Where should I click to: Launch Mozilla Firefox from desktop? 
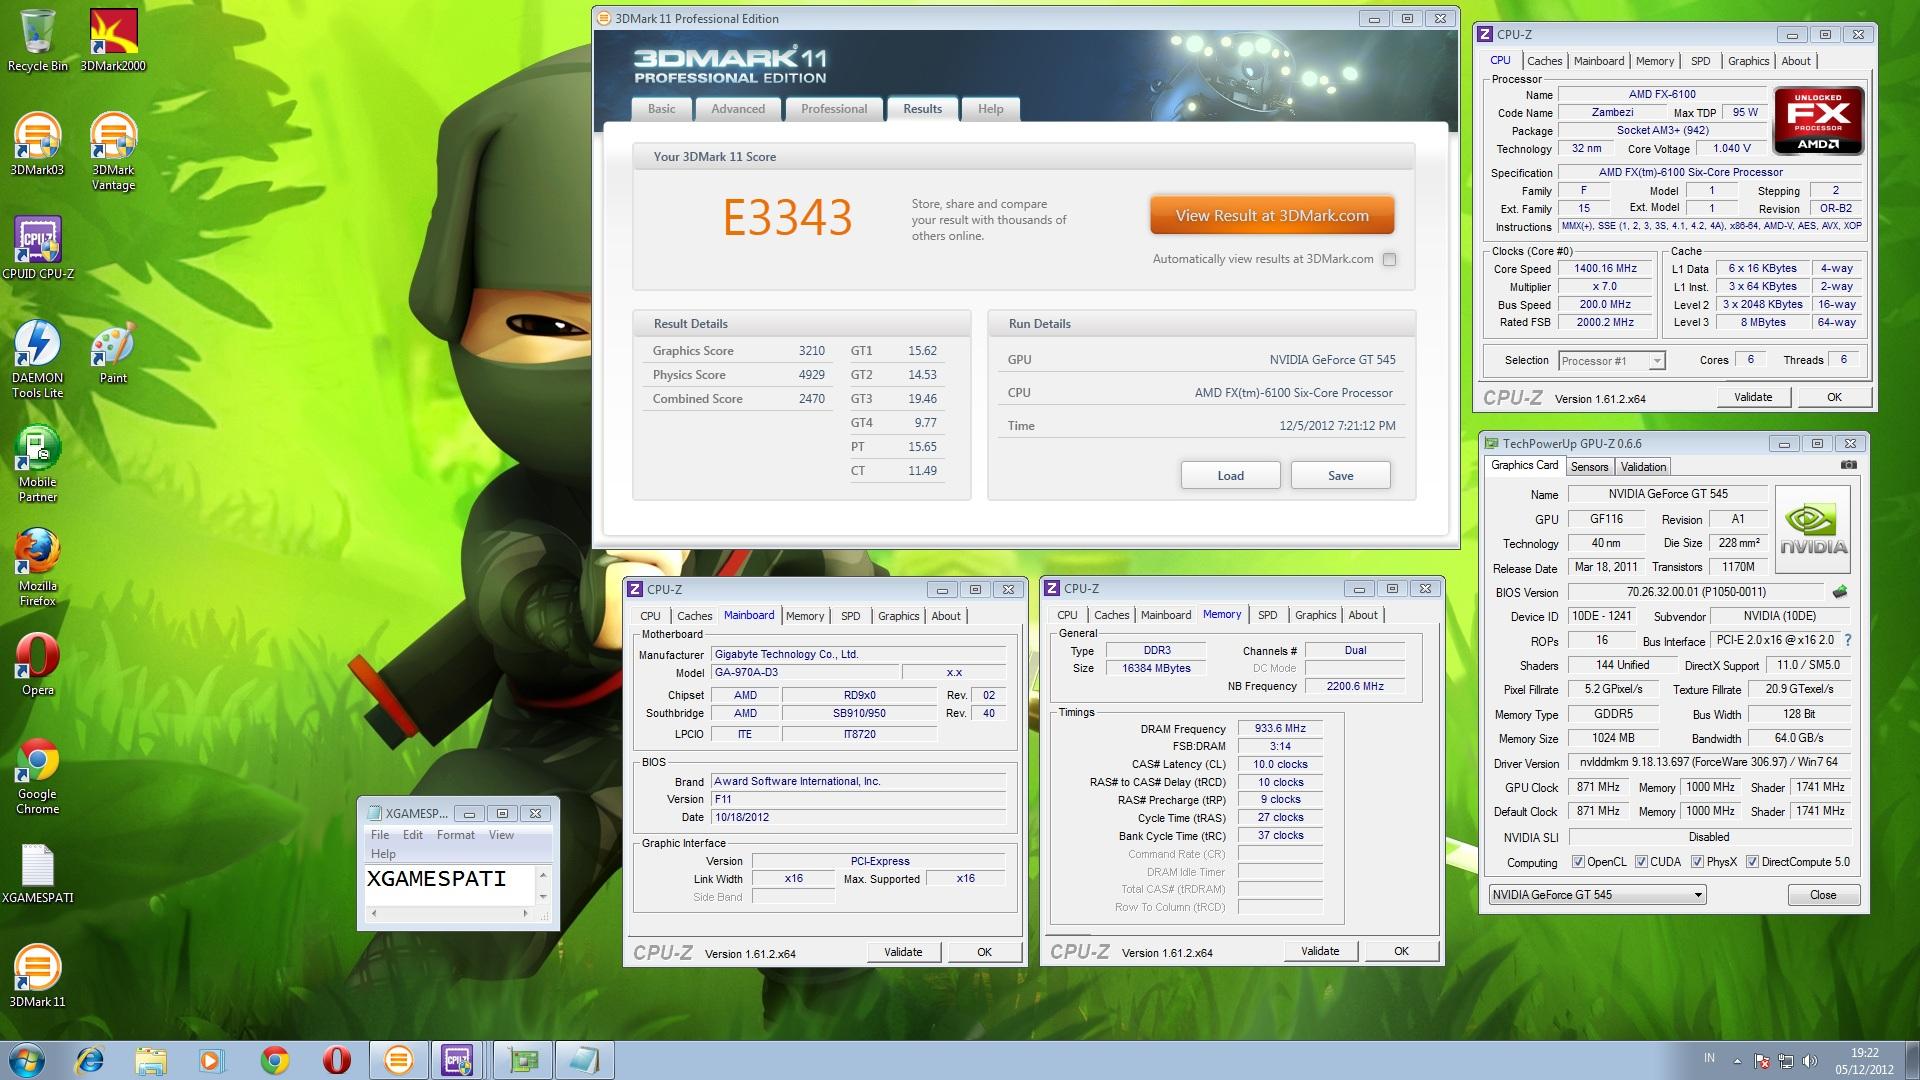click(x=37, y=567)
